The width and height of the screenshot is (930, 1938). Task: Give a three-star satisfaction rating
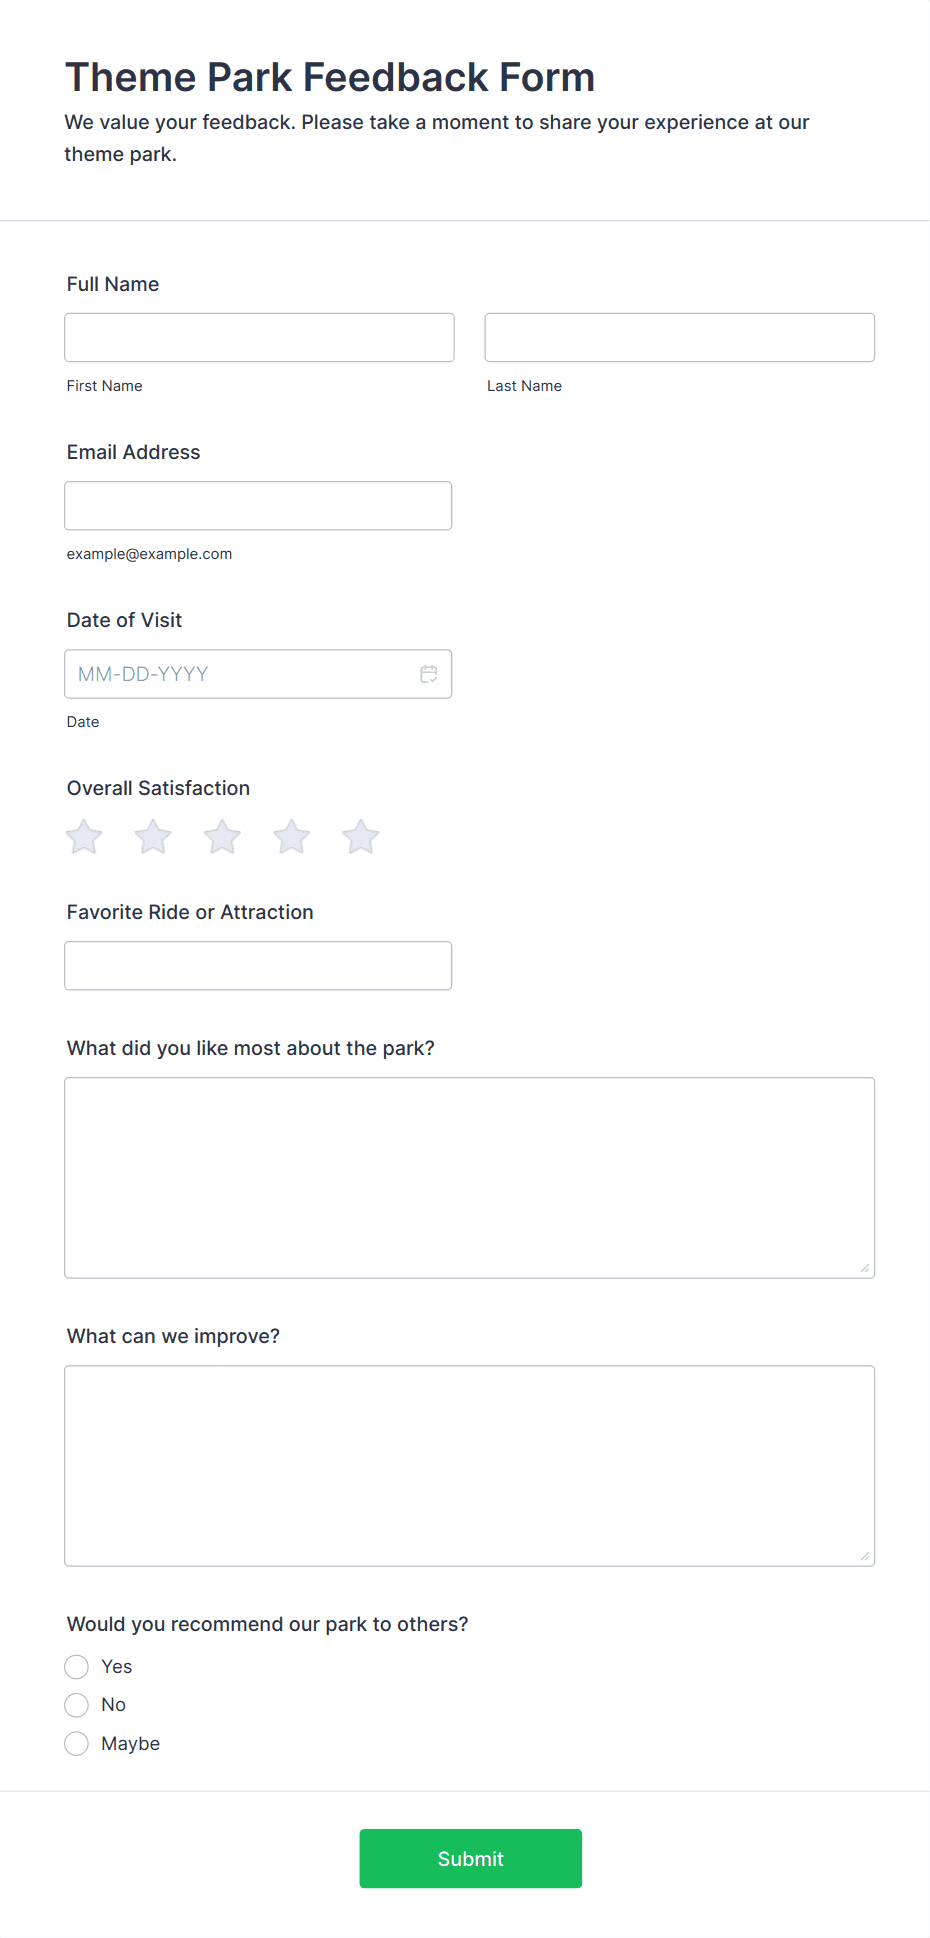pyautogui.click(x=222, y=837)
